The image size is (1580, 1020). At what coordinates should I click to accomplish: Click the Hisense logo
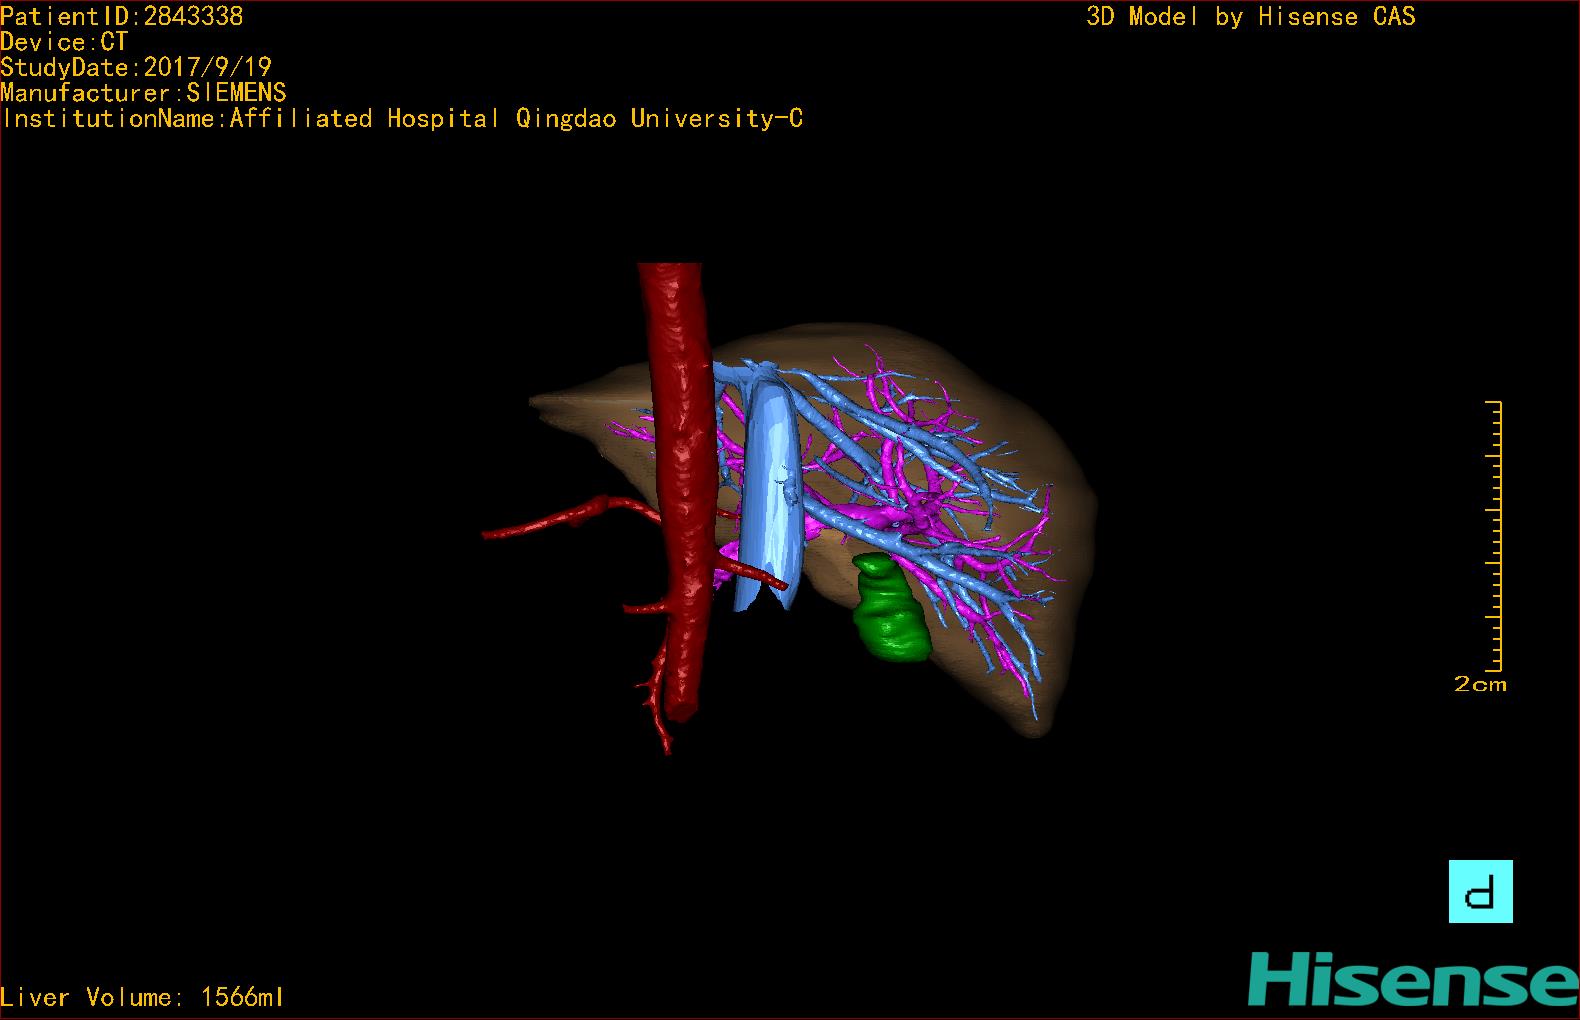click(x=1413, y=980)
